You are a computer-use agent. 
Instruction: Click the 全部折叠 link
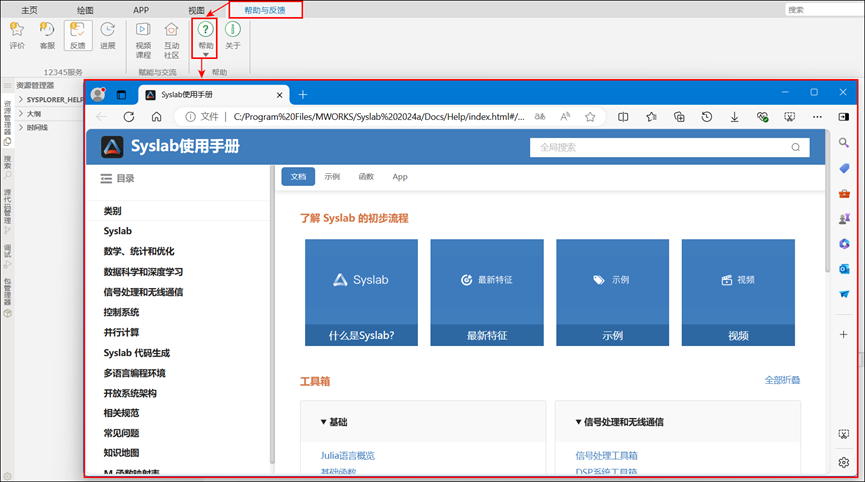coord(782,380)
